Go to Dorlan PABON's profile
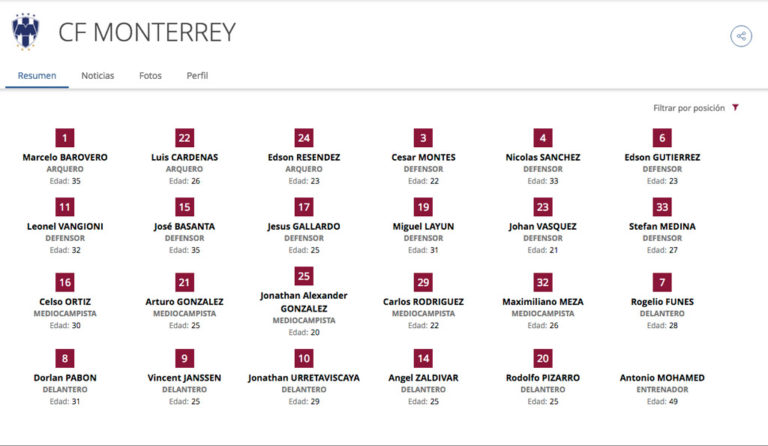The image size is (768, 446). [65, 377]
